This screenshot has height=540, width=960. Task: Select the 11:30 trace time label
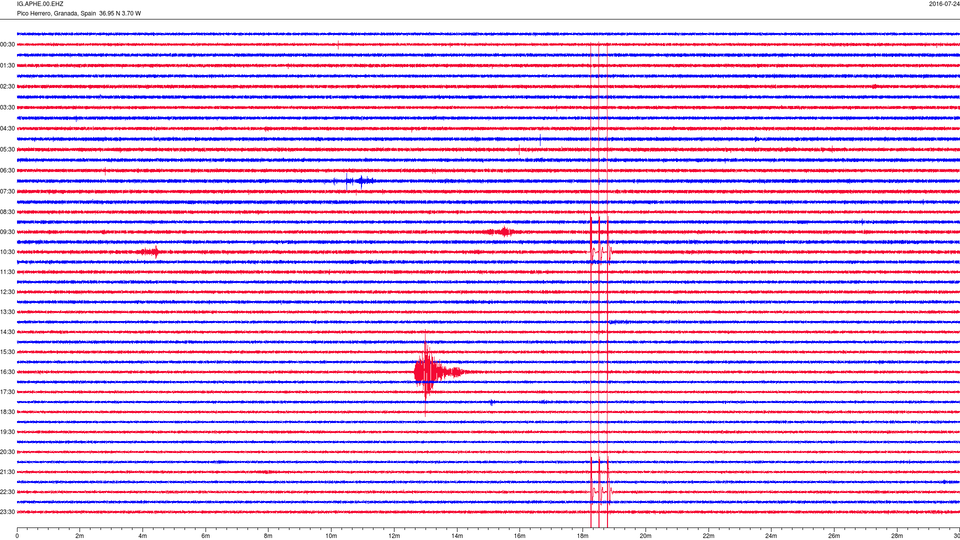(7, 272)
